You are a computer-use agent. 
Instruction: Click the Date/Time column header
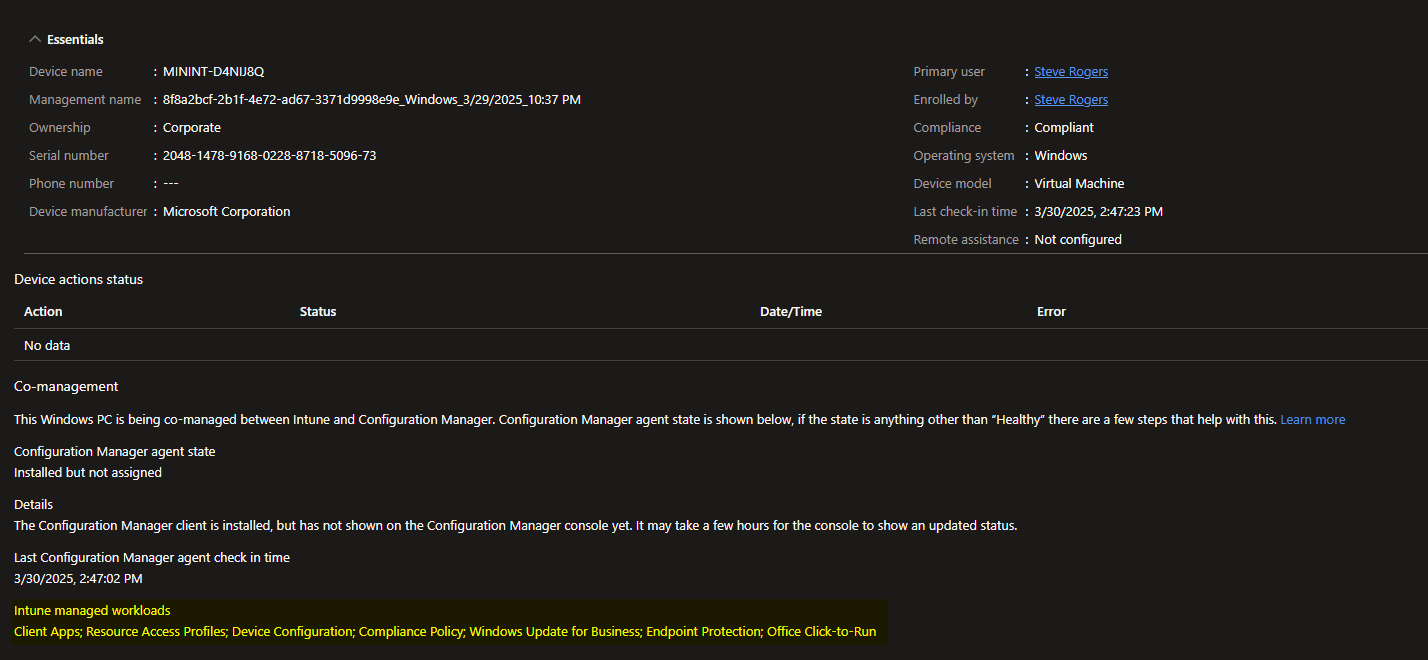coord(790,312)
